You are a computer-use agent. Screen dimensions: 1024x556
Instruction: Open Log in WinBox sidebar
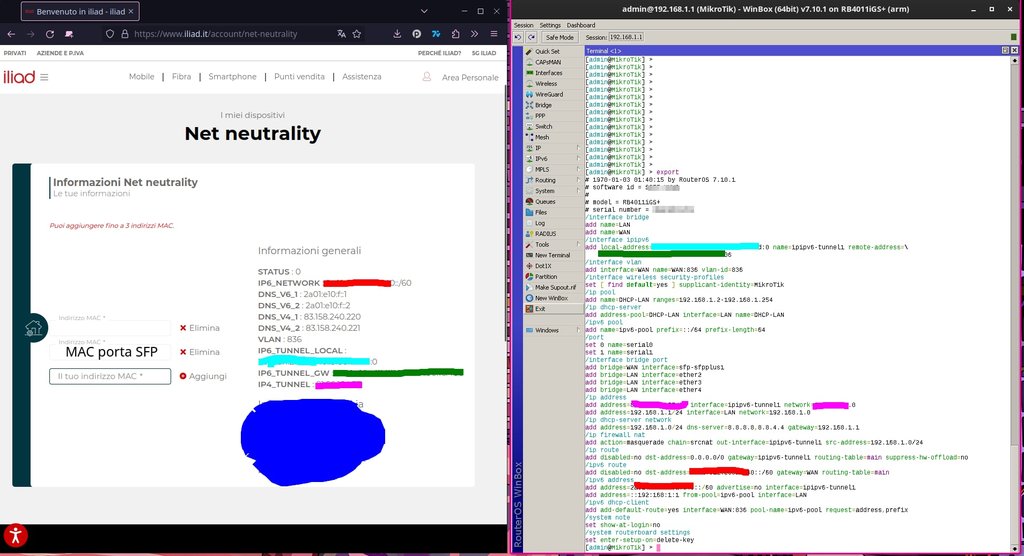pyautogui.click(x=539, y=223)
